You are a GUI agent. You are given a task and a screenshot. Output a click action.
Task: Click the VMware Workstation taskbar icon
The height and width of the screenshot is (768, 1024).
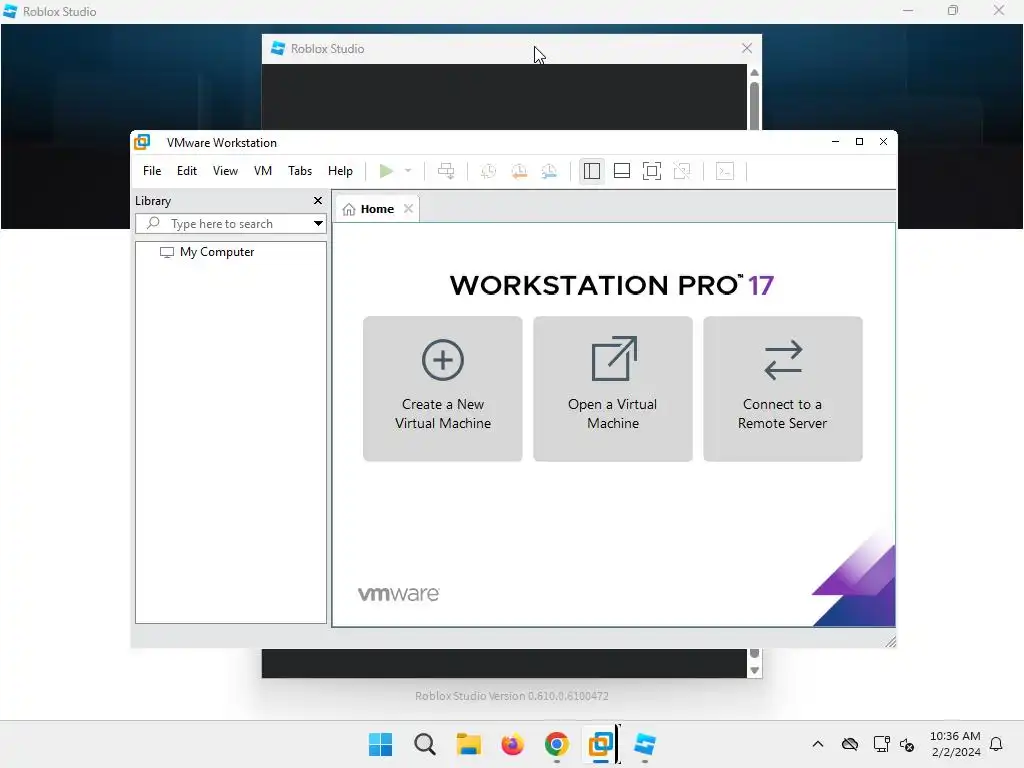[x=600, y=744]
